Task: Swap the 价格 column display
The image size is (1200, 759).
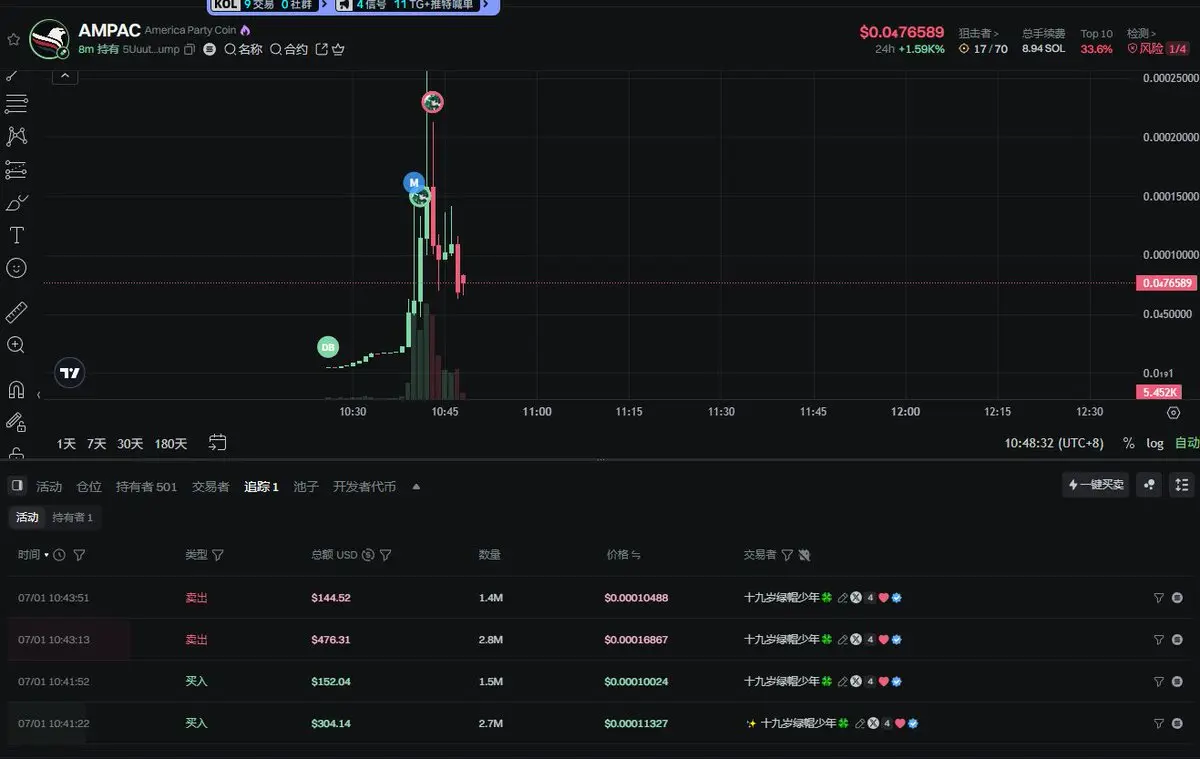Action: pos(636,555)
